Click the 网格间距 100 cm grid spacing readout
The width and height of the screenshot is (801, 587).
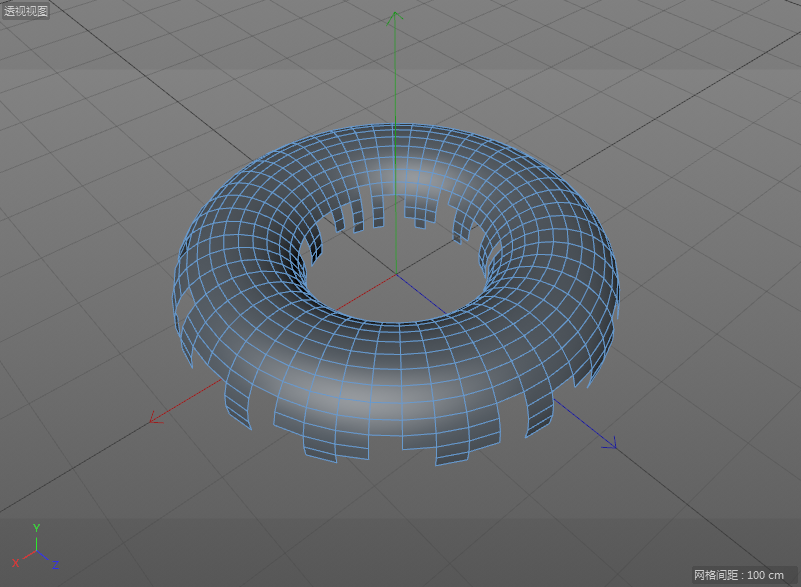click(x=739, y=576)
